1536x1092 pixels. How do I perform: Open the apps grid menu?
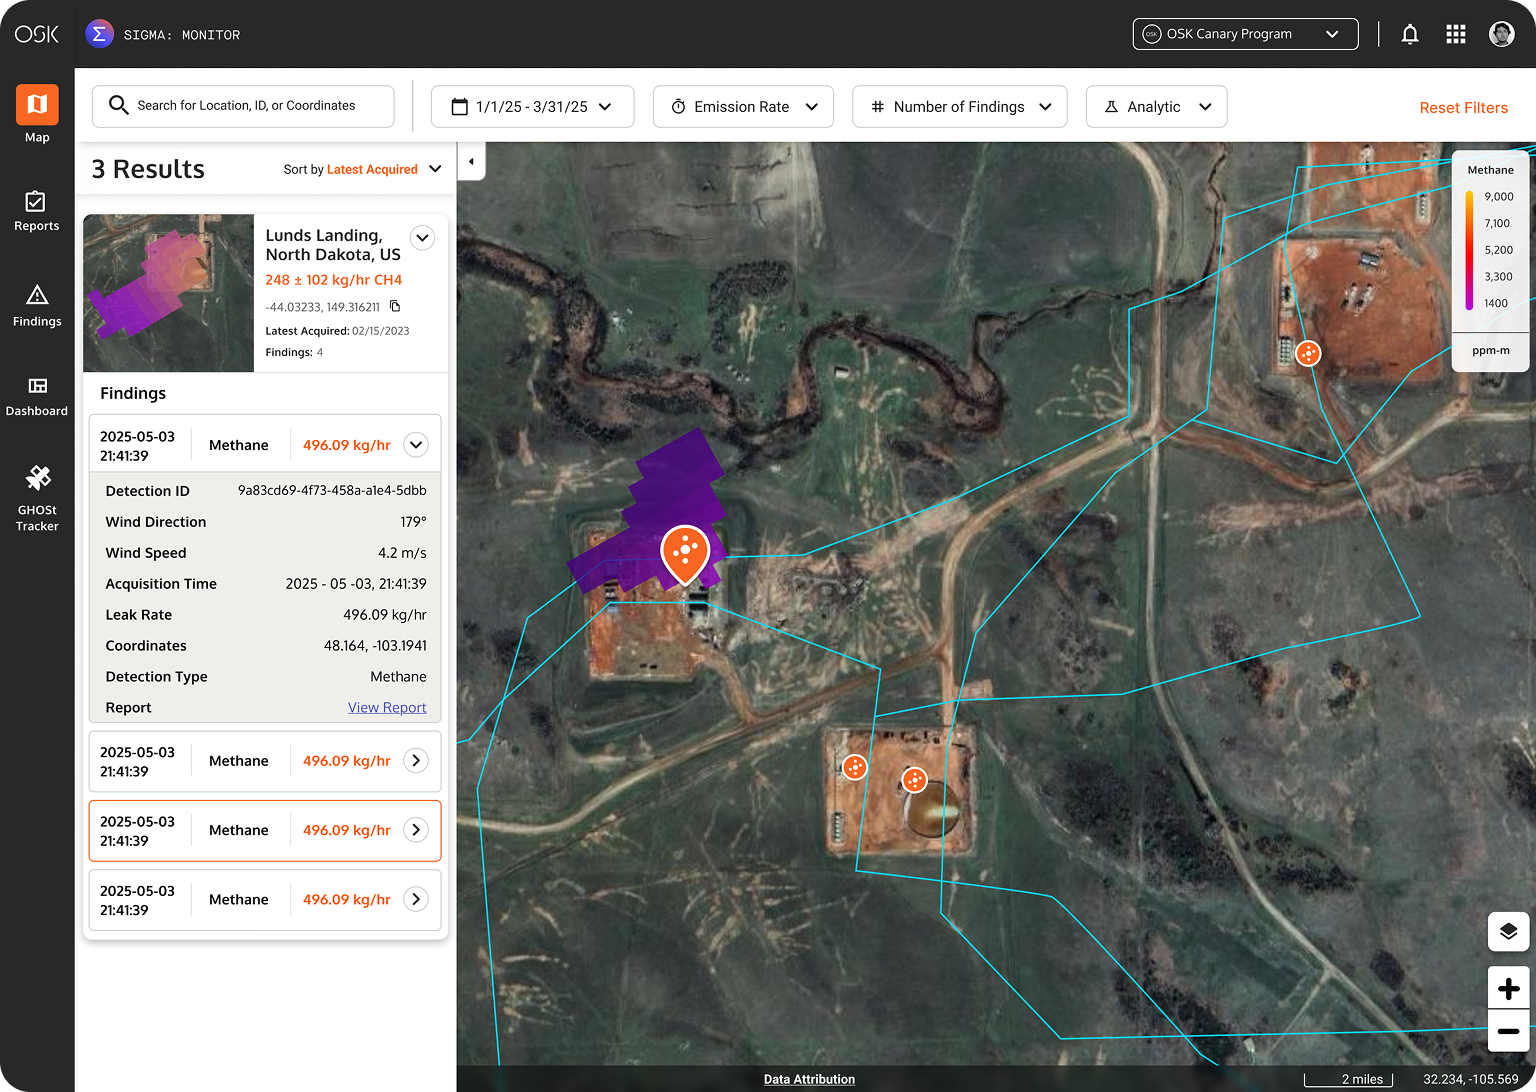[x=1456, y=34]
